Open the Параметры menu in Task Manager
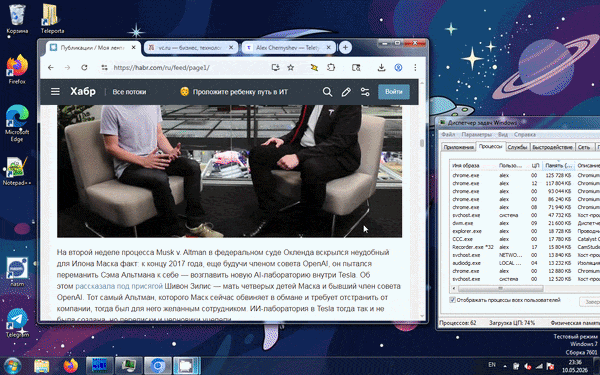This screenshot has height=375, width=600. pyautogui.click(x=476, y=134)
